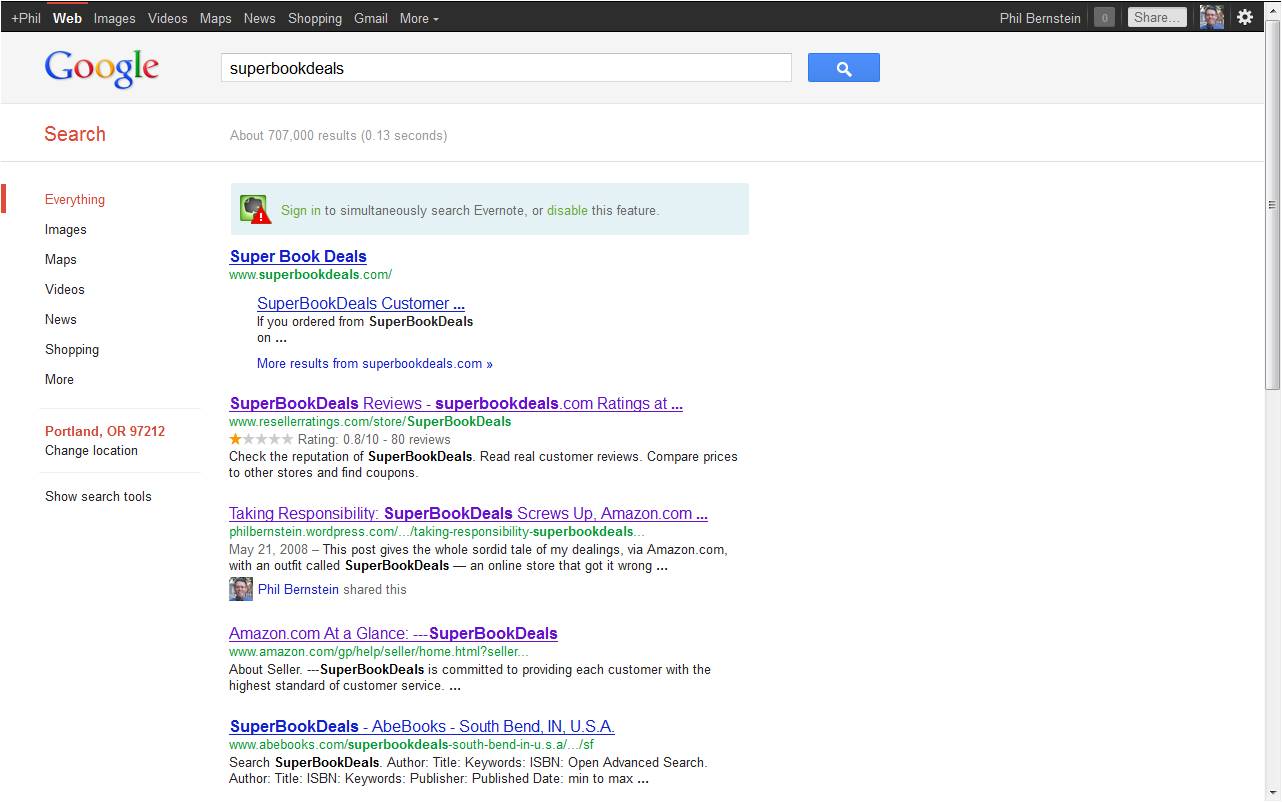Screen dimensions: 1282x802
Task: Open the settings gear icon
Action: point(1245,17)
